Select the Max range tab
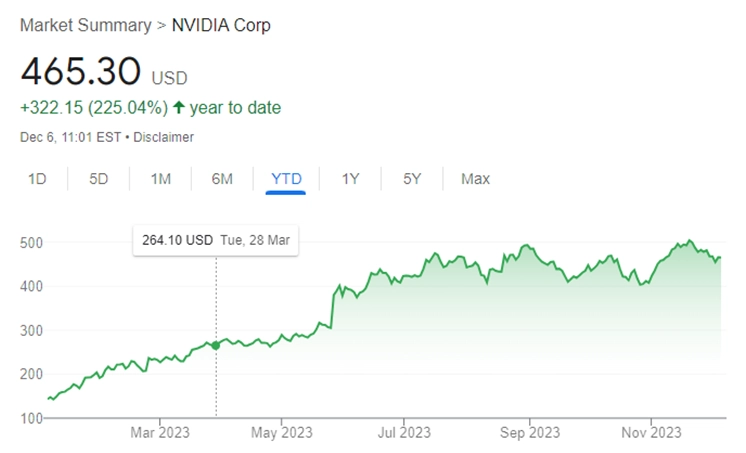This screenshot has width=746, height=453. click(475, 179)
